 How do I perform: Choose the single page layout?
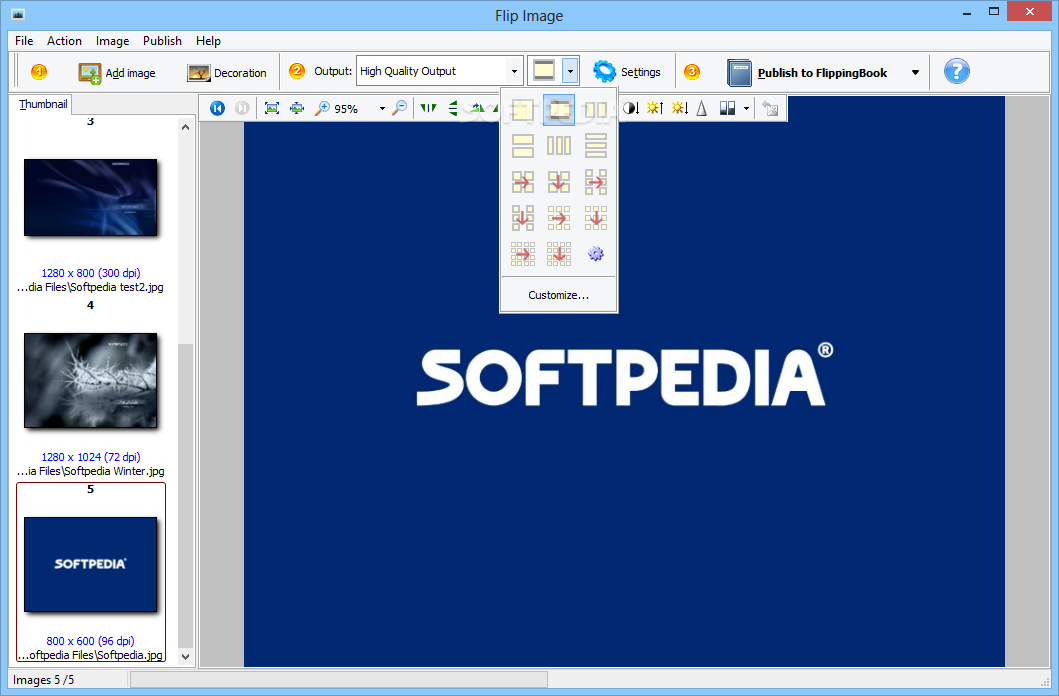pyautogui.click(x=522, y=109)
